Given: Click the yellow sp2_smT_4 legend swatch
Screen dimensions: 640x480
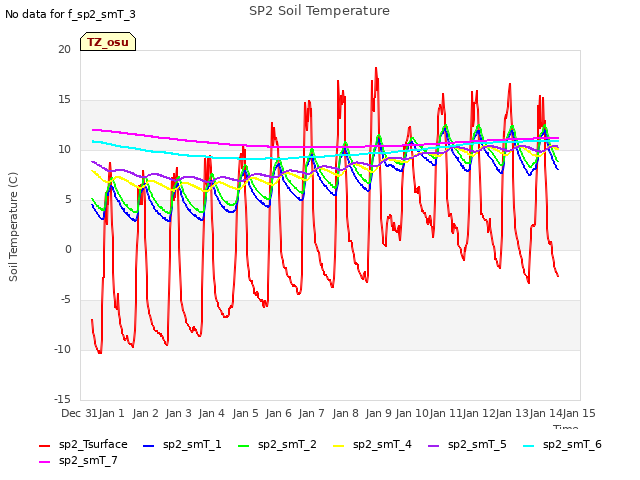Looking at the screenshot, I should (339, 446).
